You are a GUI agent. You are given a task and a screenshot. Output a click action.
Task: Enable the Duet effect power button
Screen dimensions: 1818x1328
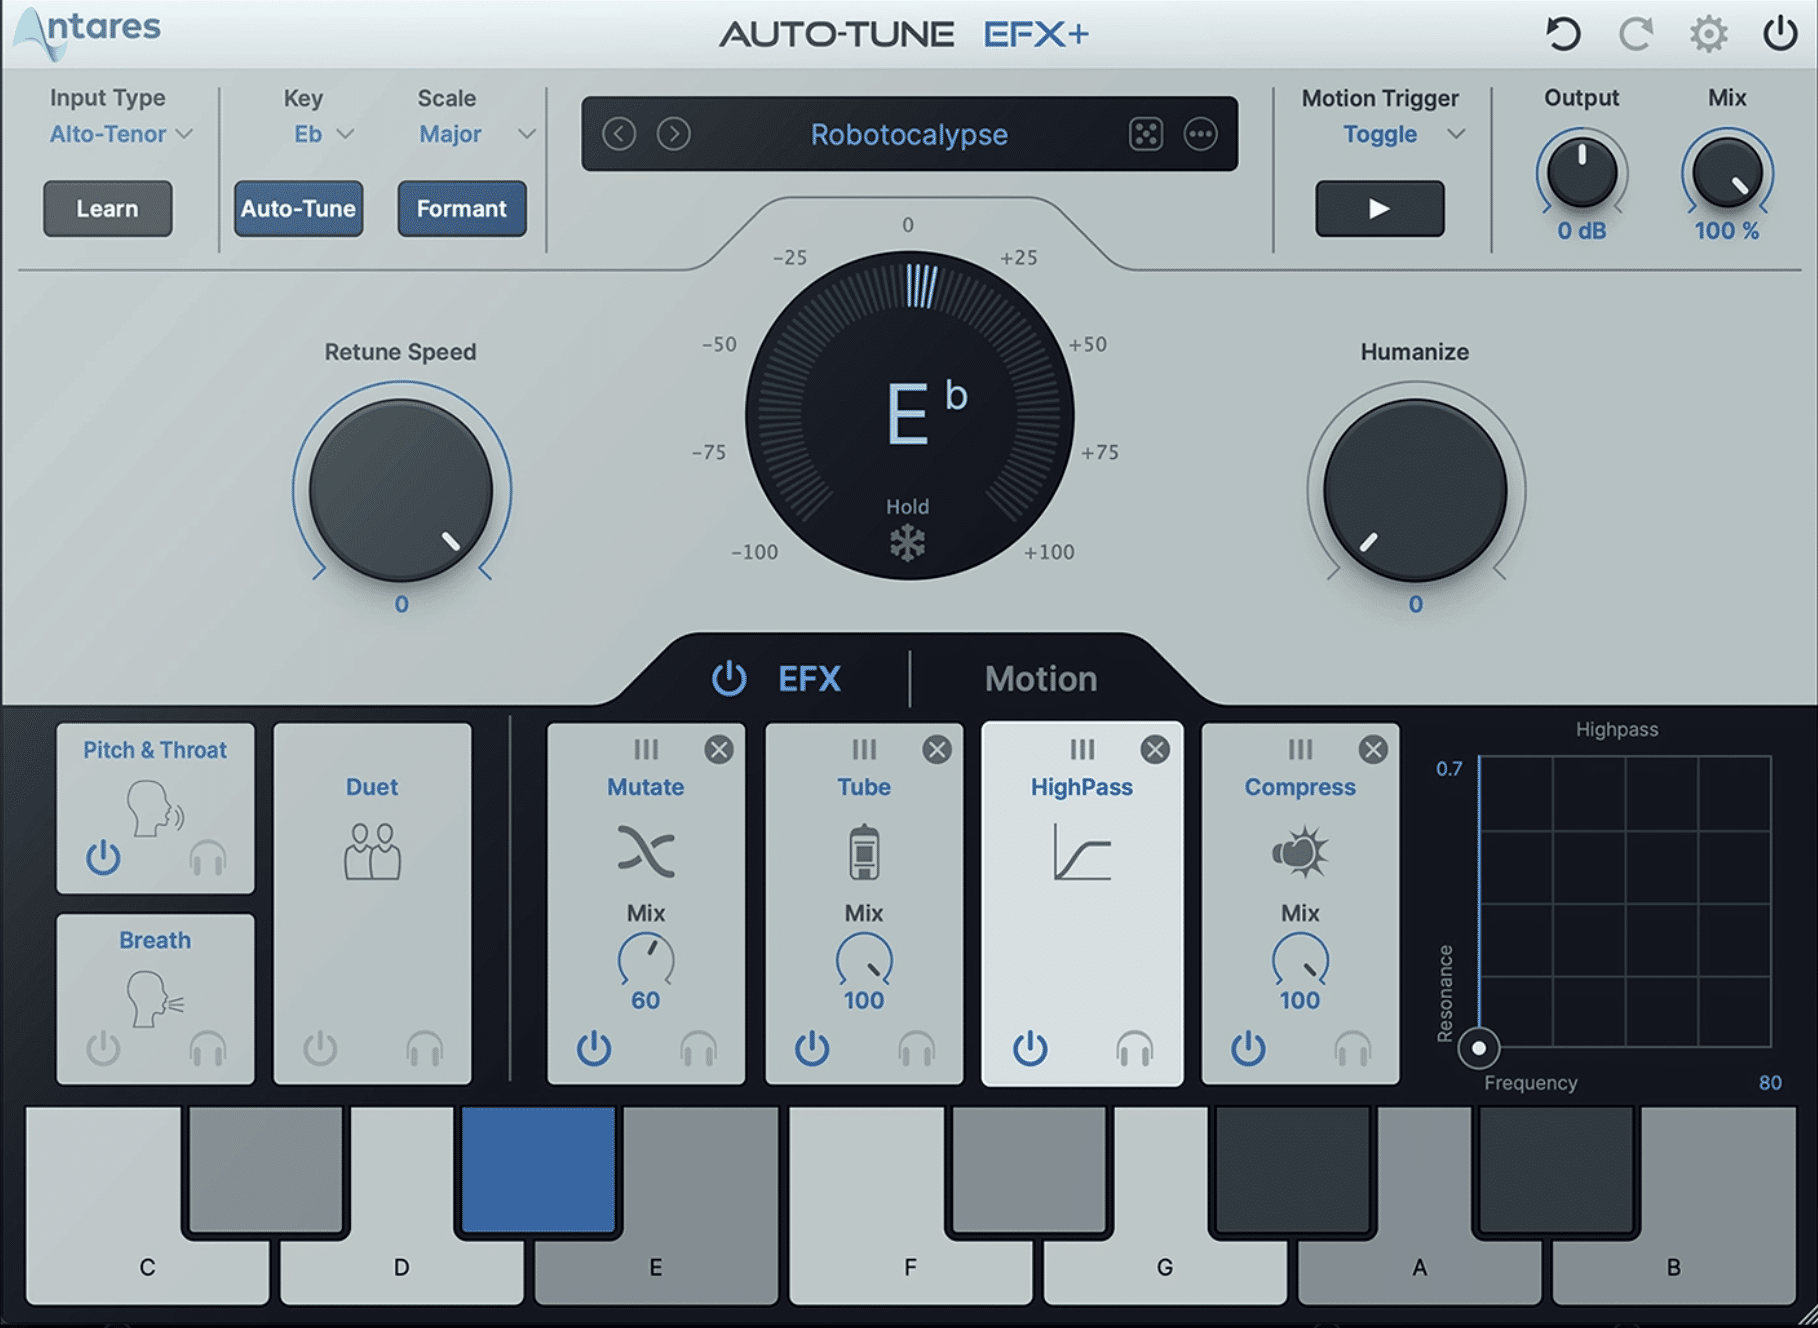coord(320,1048)
